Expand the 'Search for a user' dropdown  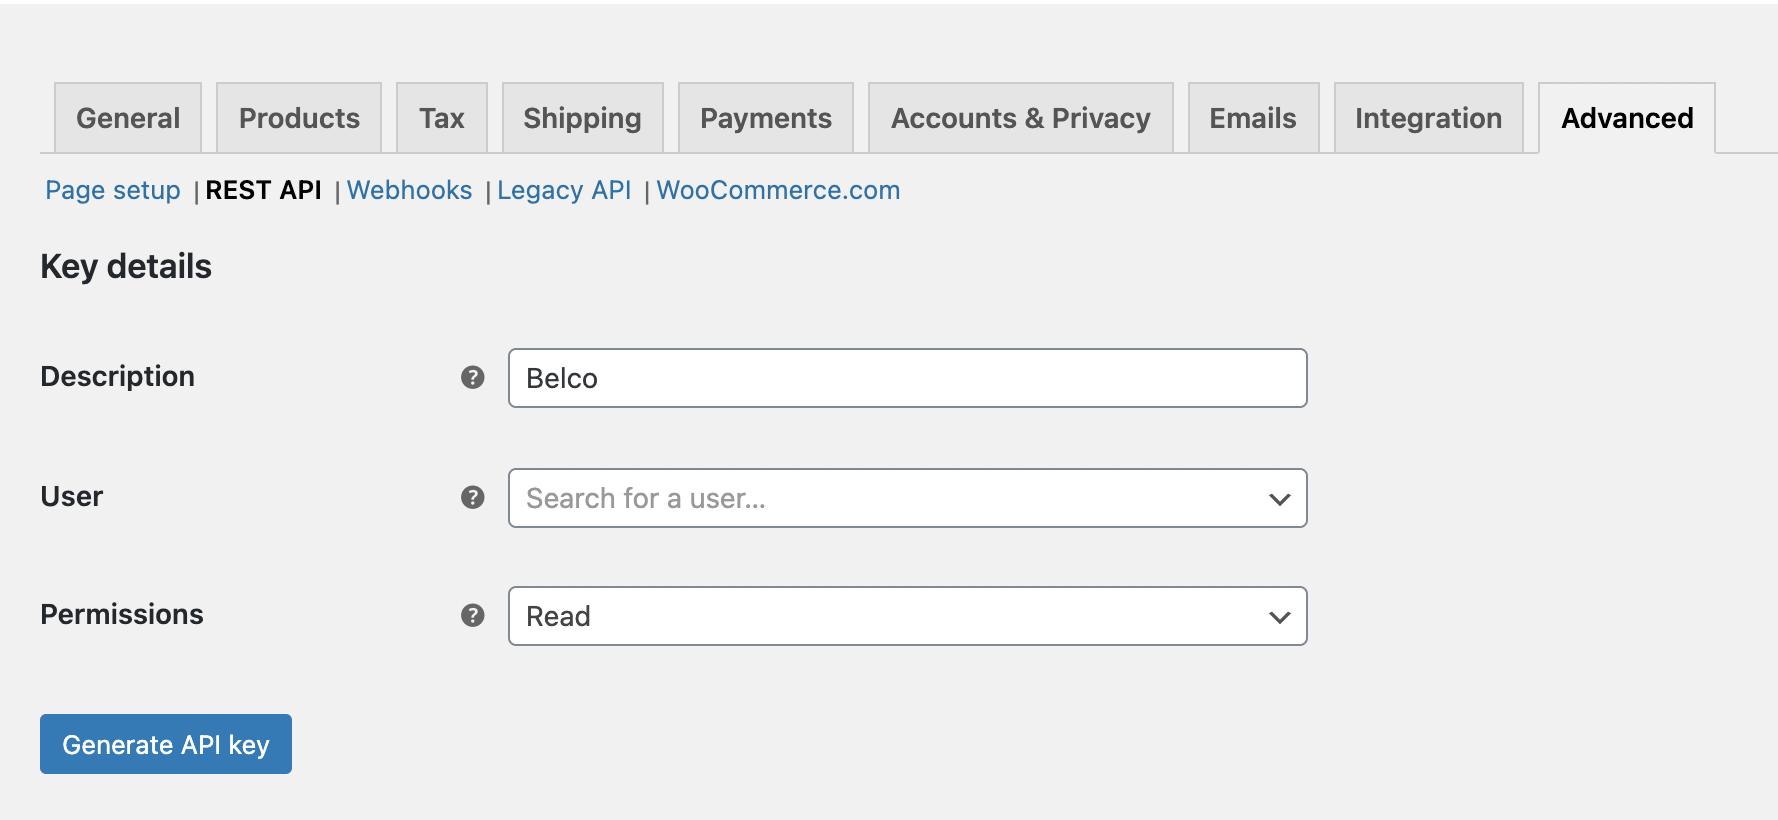(907, 498)
